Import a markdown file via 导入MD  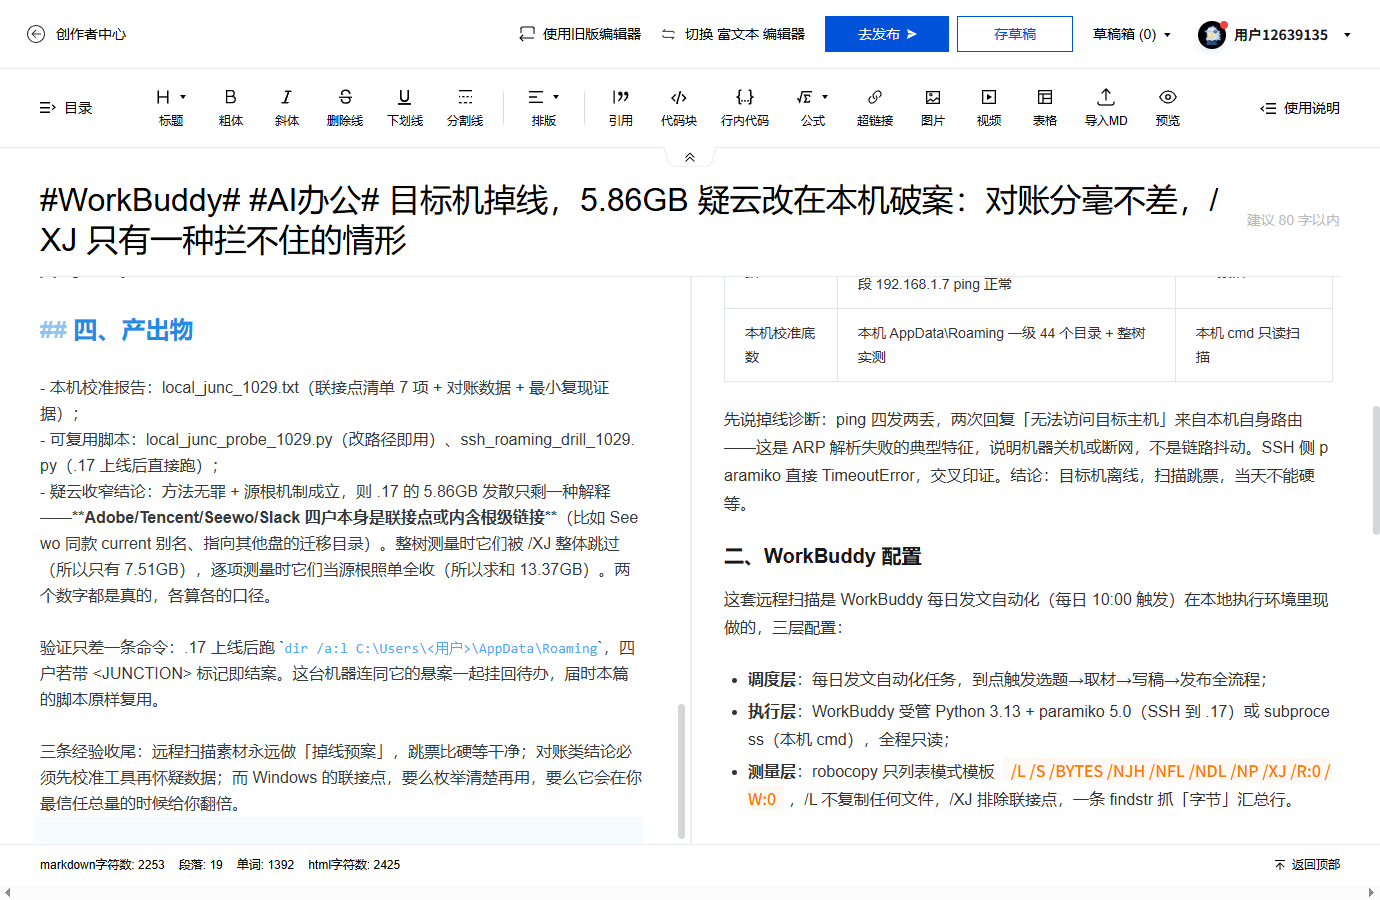[1106, 108]
